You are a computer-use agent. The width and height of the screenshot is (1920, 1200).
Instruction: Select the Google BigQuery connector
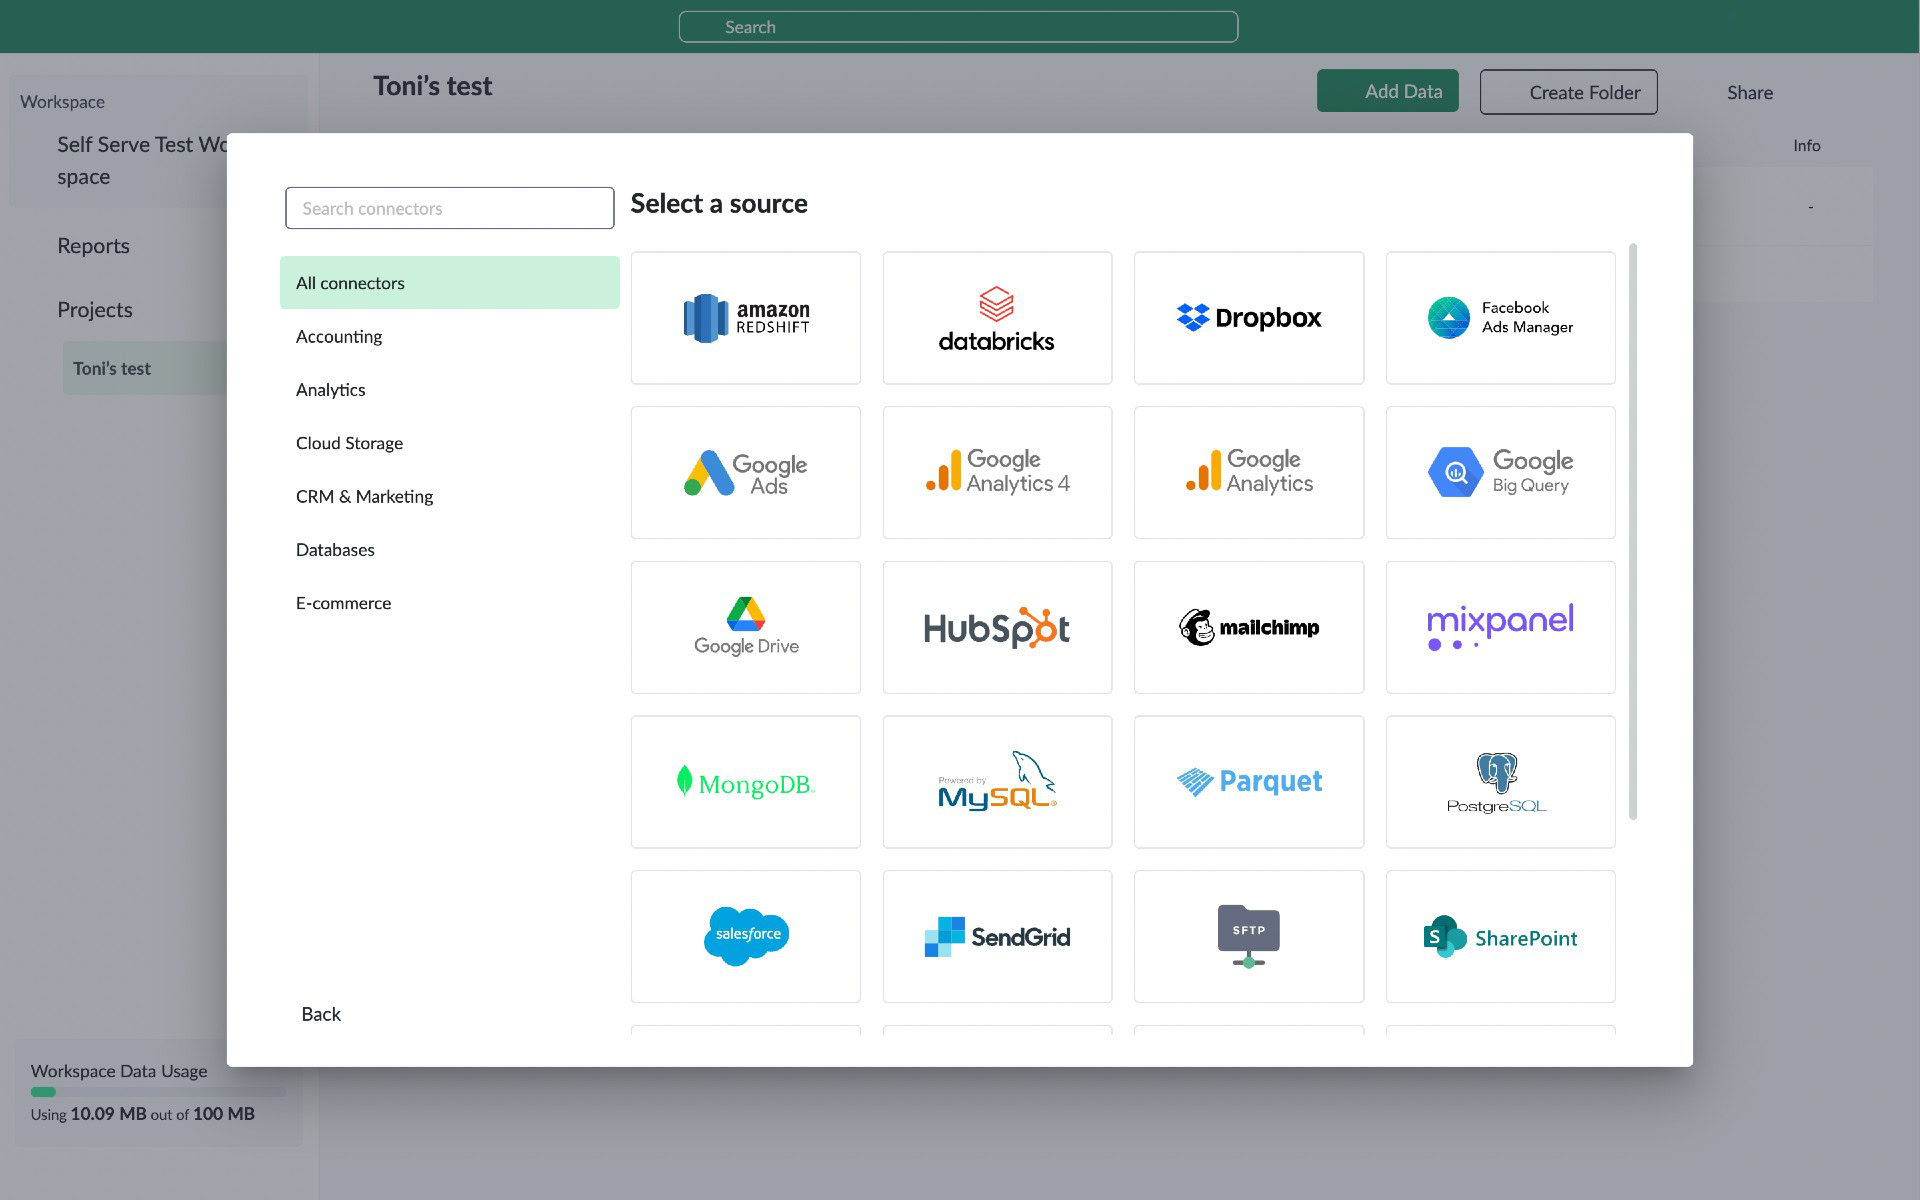coord(1500,471)
